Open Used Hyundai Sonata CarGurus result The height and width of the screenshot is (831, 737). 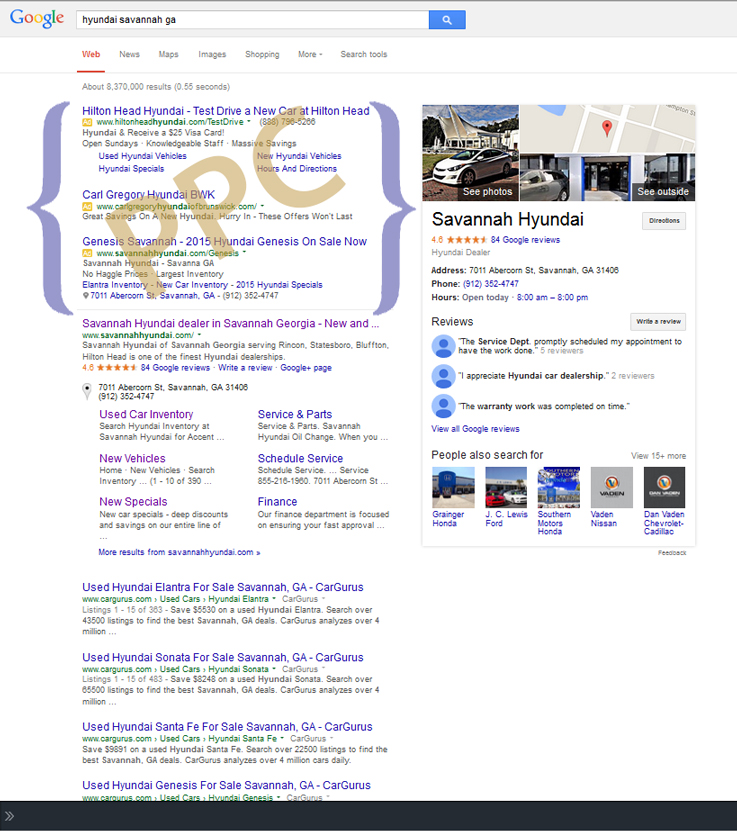(223, 657)
